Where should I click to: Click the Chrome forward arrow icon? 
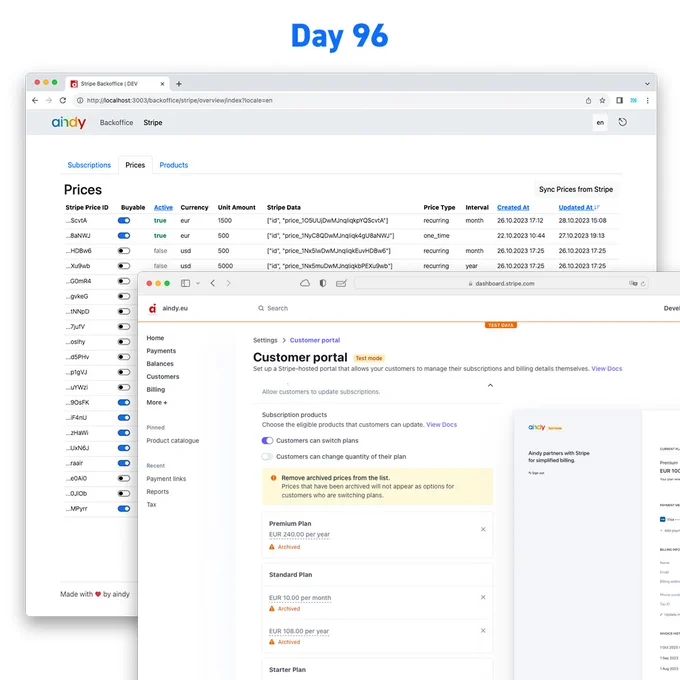pos(49,100)
